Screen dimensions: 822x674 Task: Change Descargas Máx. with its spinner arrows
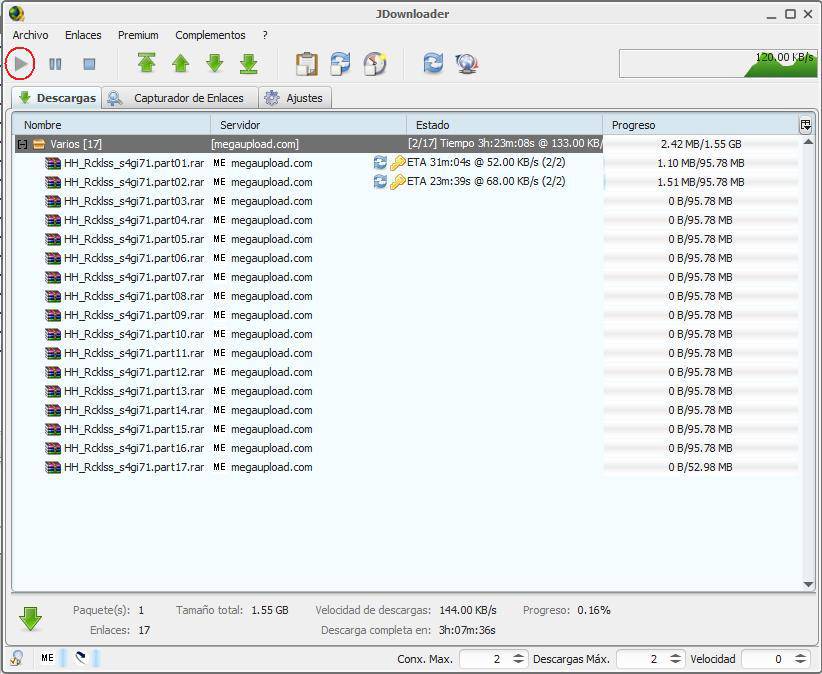pos(676,659)
